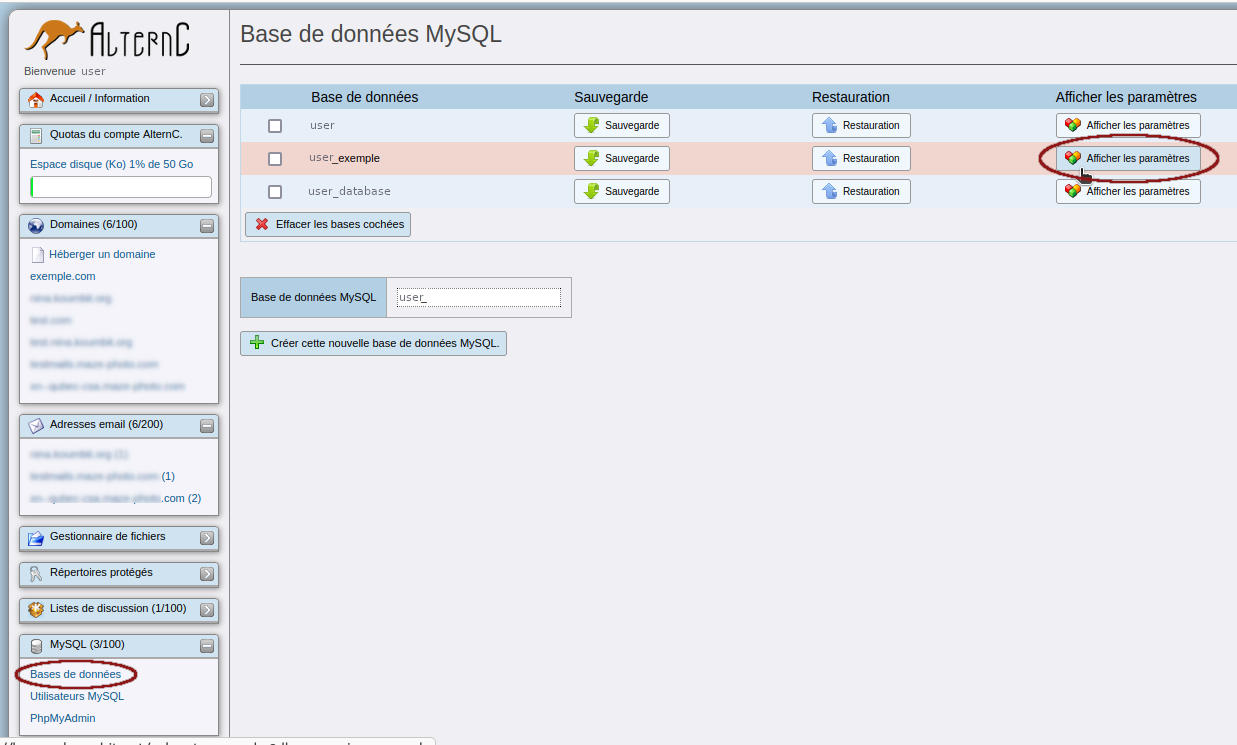Select the user_database row checkbox
Image resolution: width=1237 pixels, height=745 pixels.
[275, 192]
